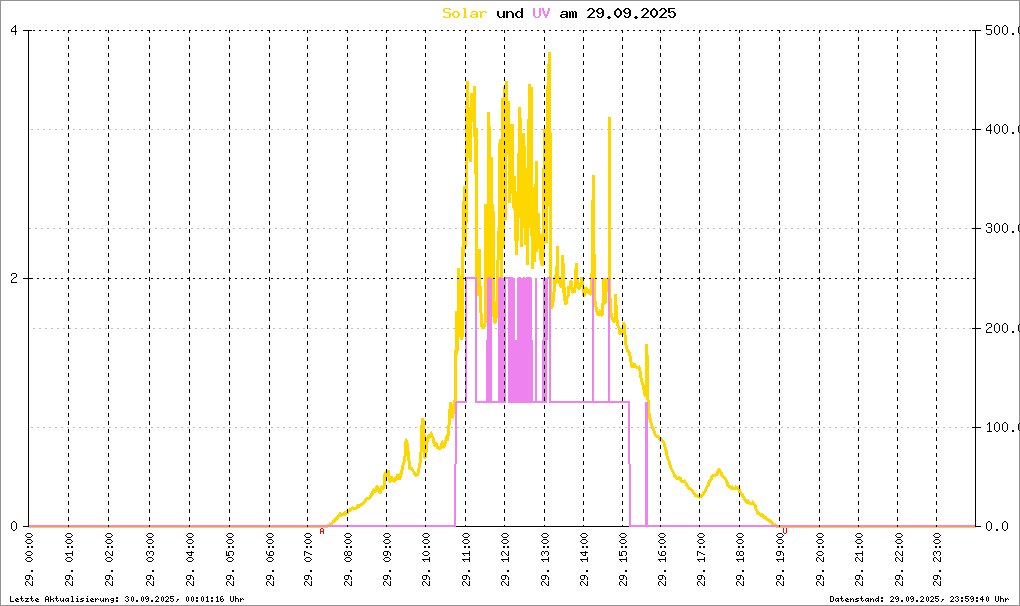Click the "29. 12:00" time axis label
Image resolution: width=1020 pixels, height=606 pixels.
[x=505, y=560]
